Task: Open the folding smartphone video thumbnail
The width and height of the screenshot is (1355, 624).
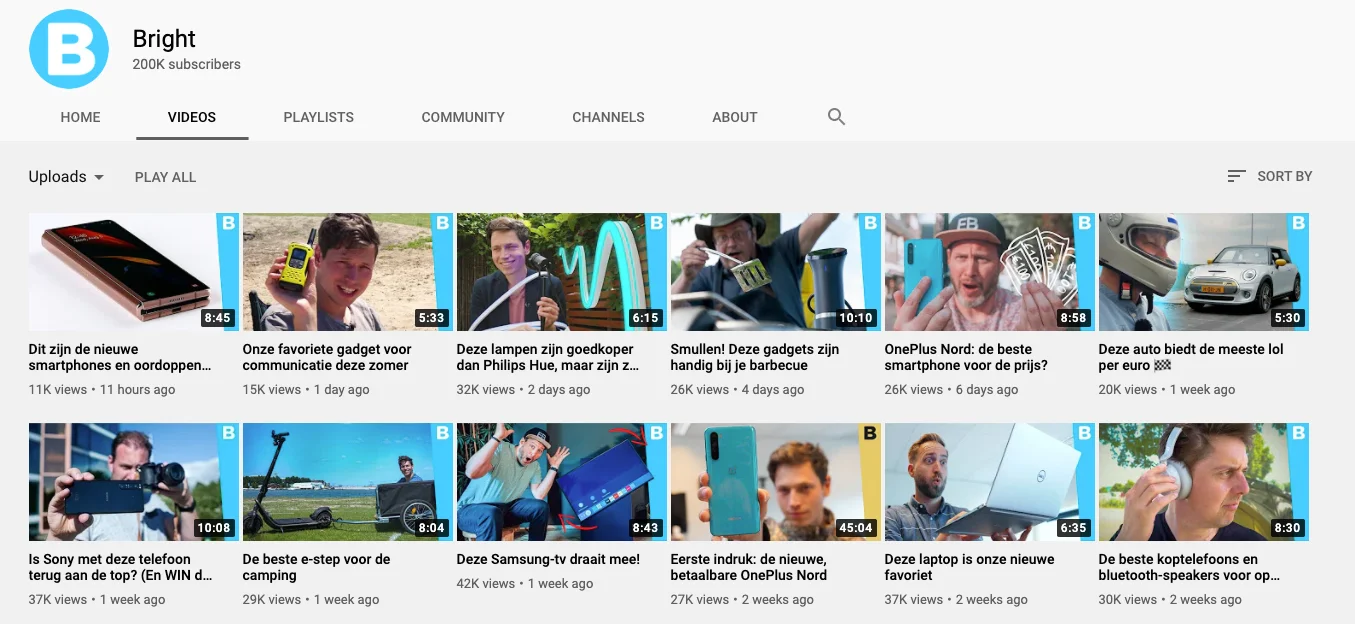Action: pos(133,272)
